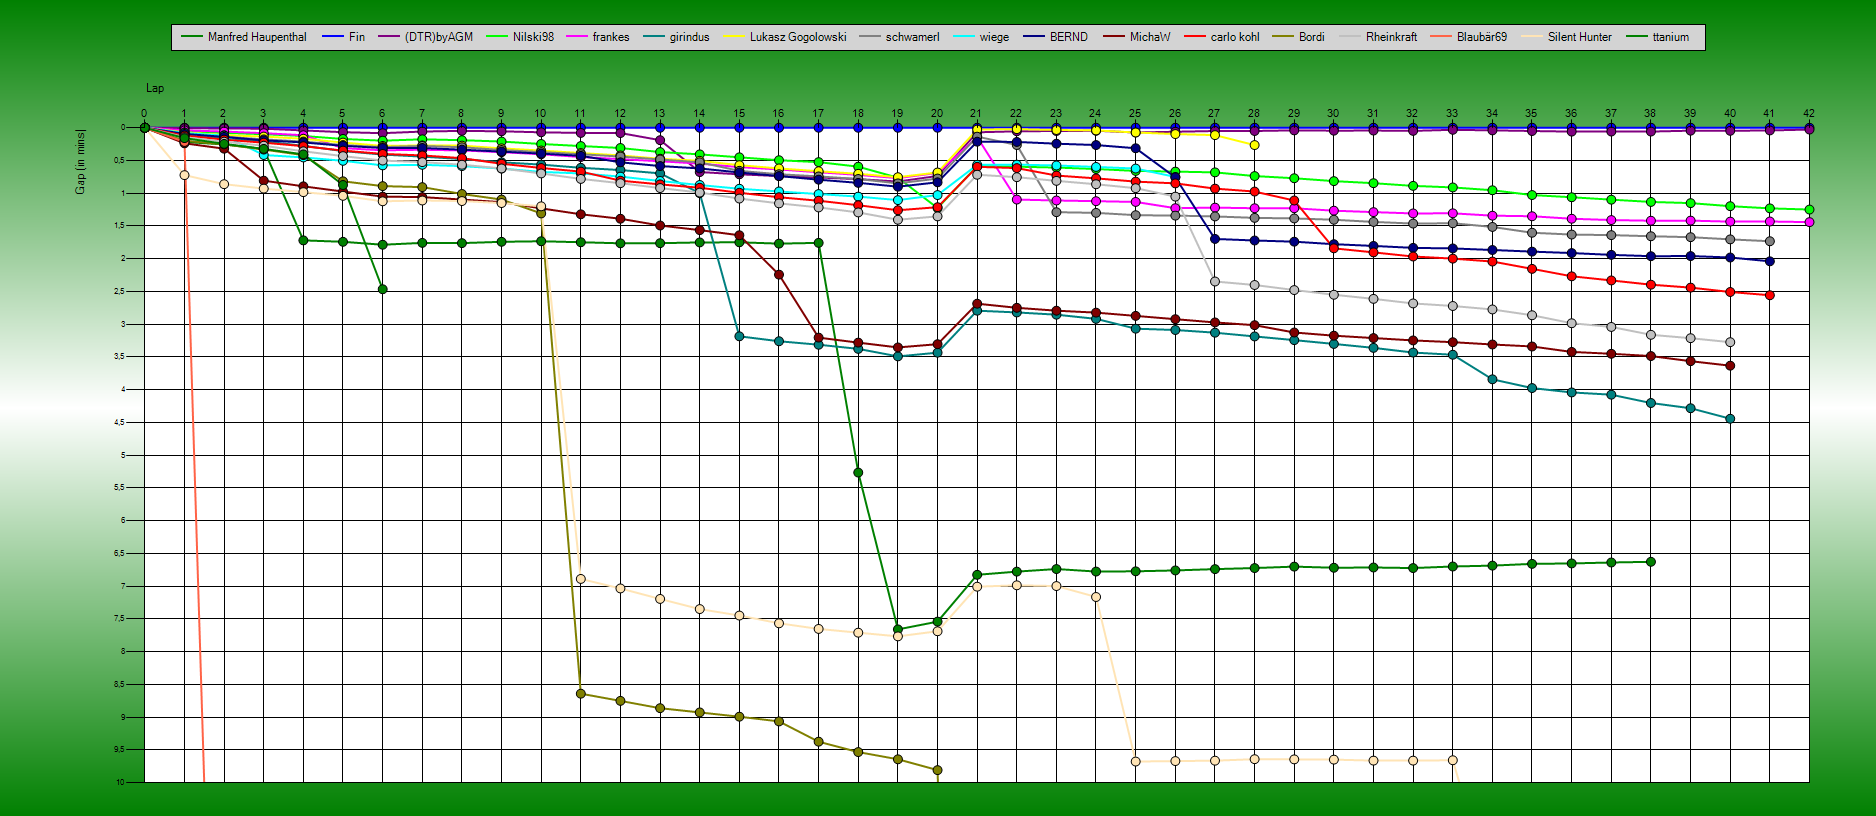Click frankes in the legend
The width and height of the screenshot is (1876, 816).
611,37
